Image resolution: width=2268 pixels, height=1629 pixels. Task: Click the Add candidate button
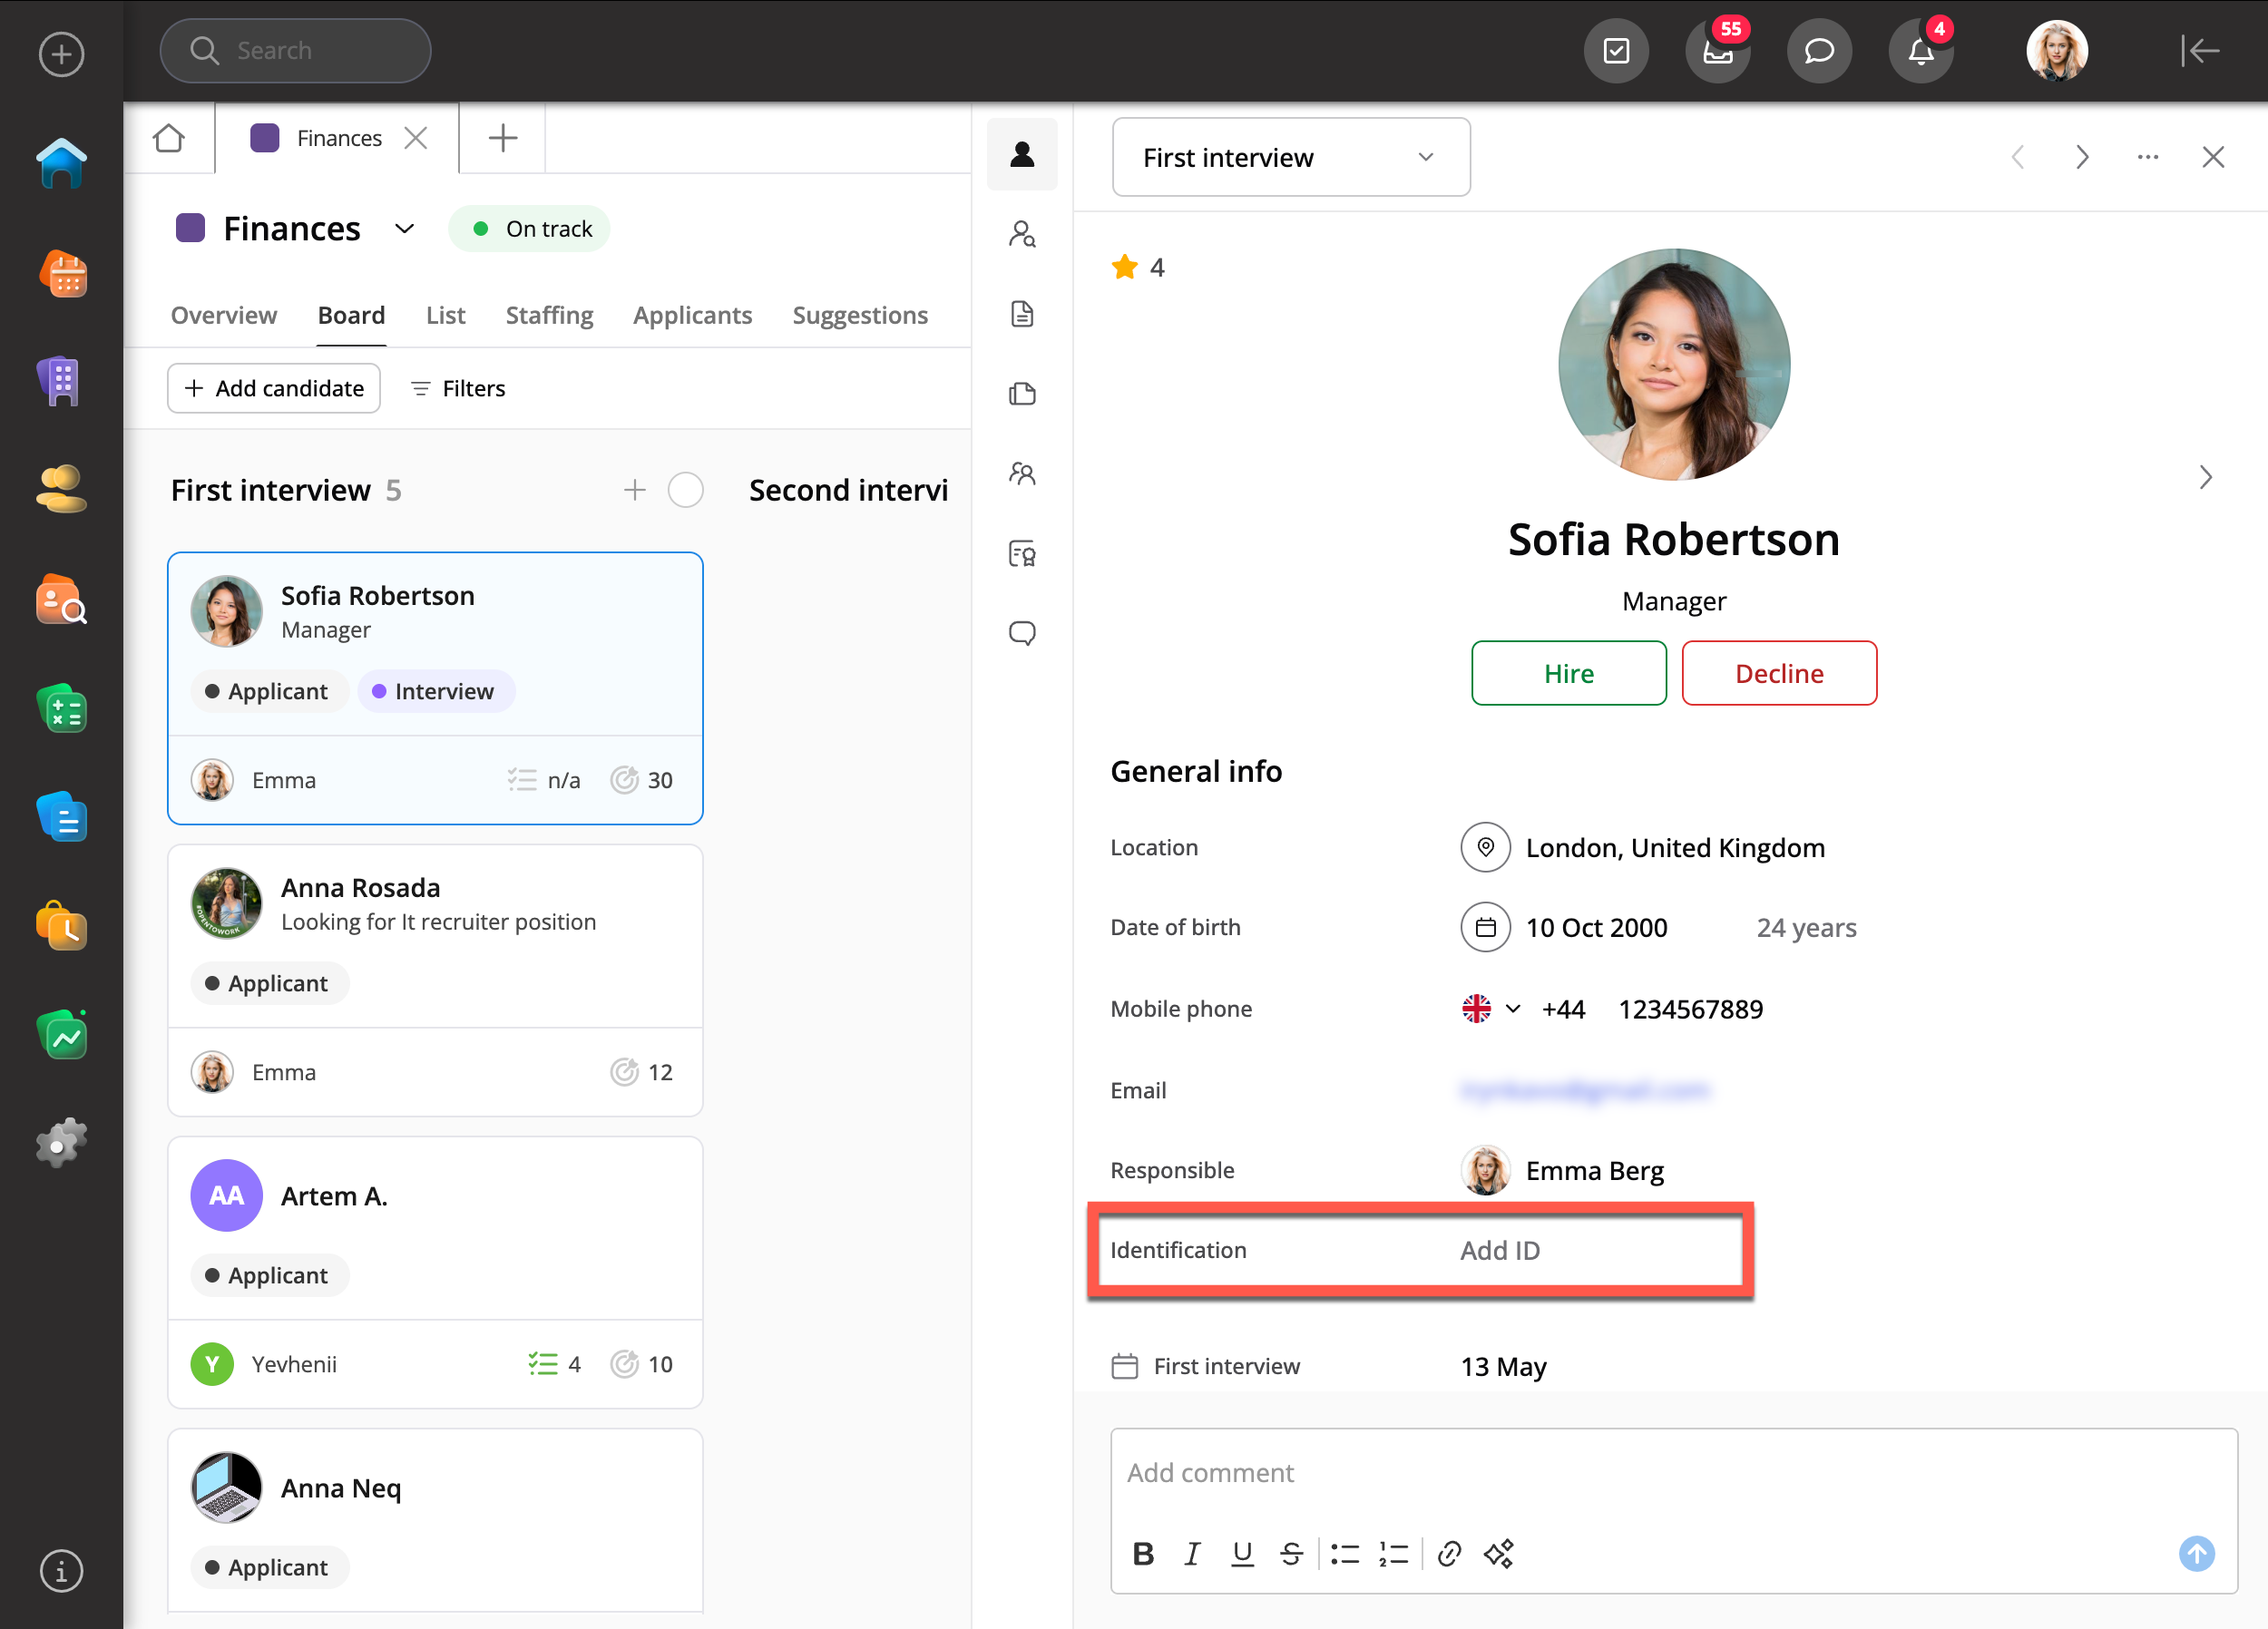click(x=274, y=388)
